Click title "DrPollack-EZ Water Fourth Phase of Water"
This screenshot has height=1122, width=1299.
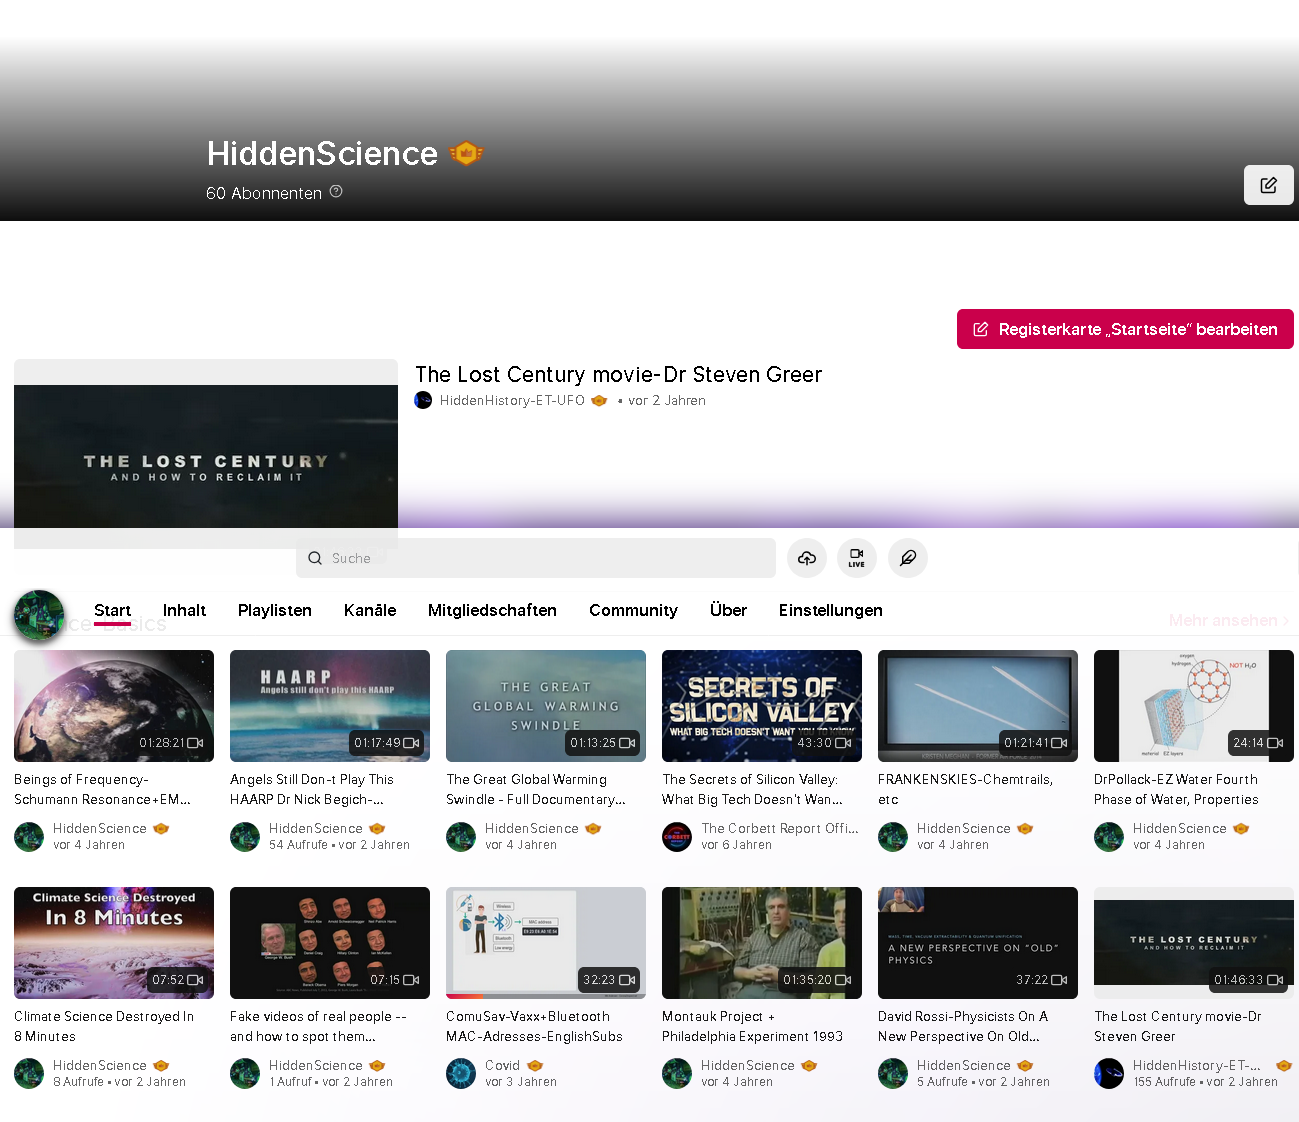(x=1176, y=789)
